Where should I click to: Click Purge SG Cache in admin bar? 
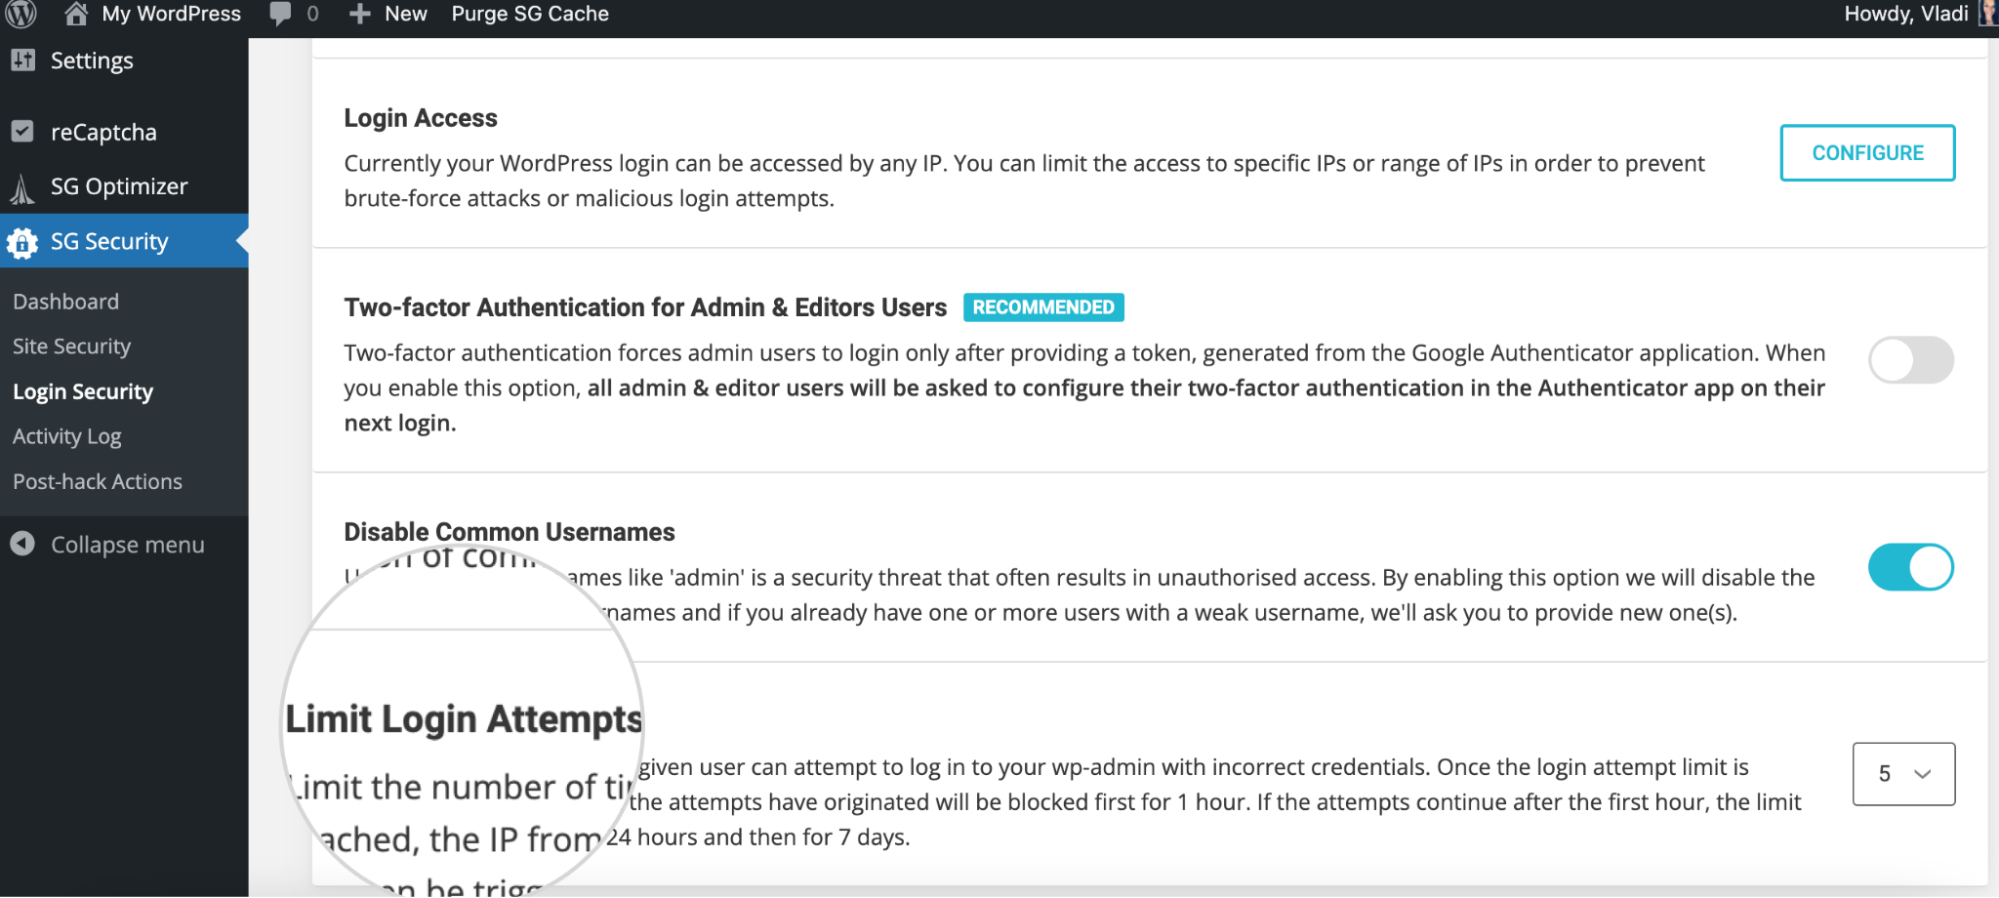pos(530,14)
